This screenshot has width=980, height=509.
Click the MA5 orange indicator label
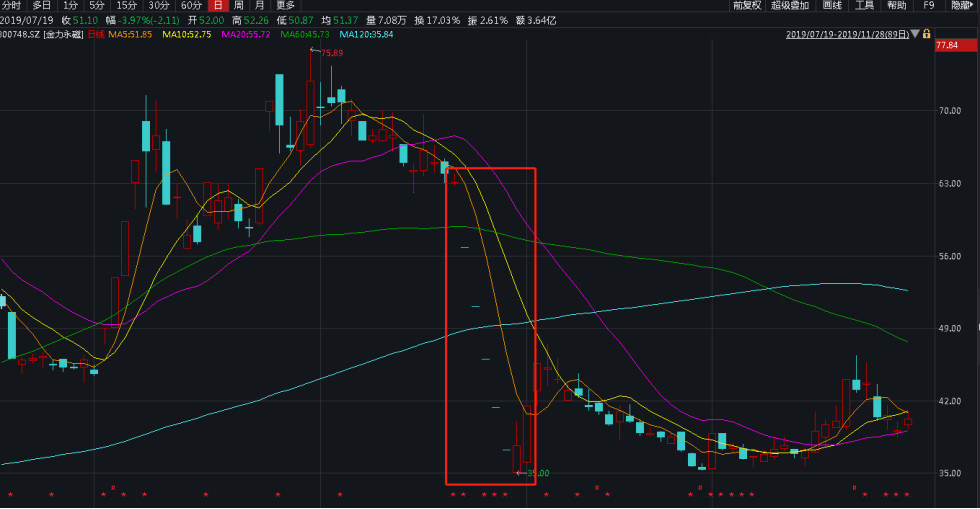click(127, 34)
